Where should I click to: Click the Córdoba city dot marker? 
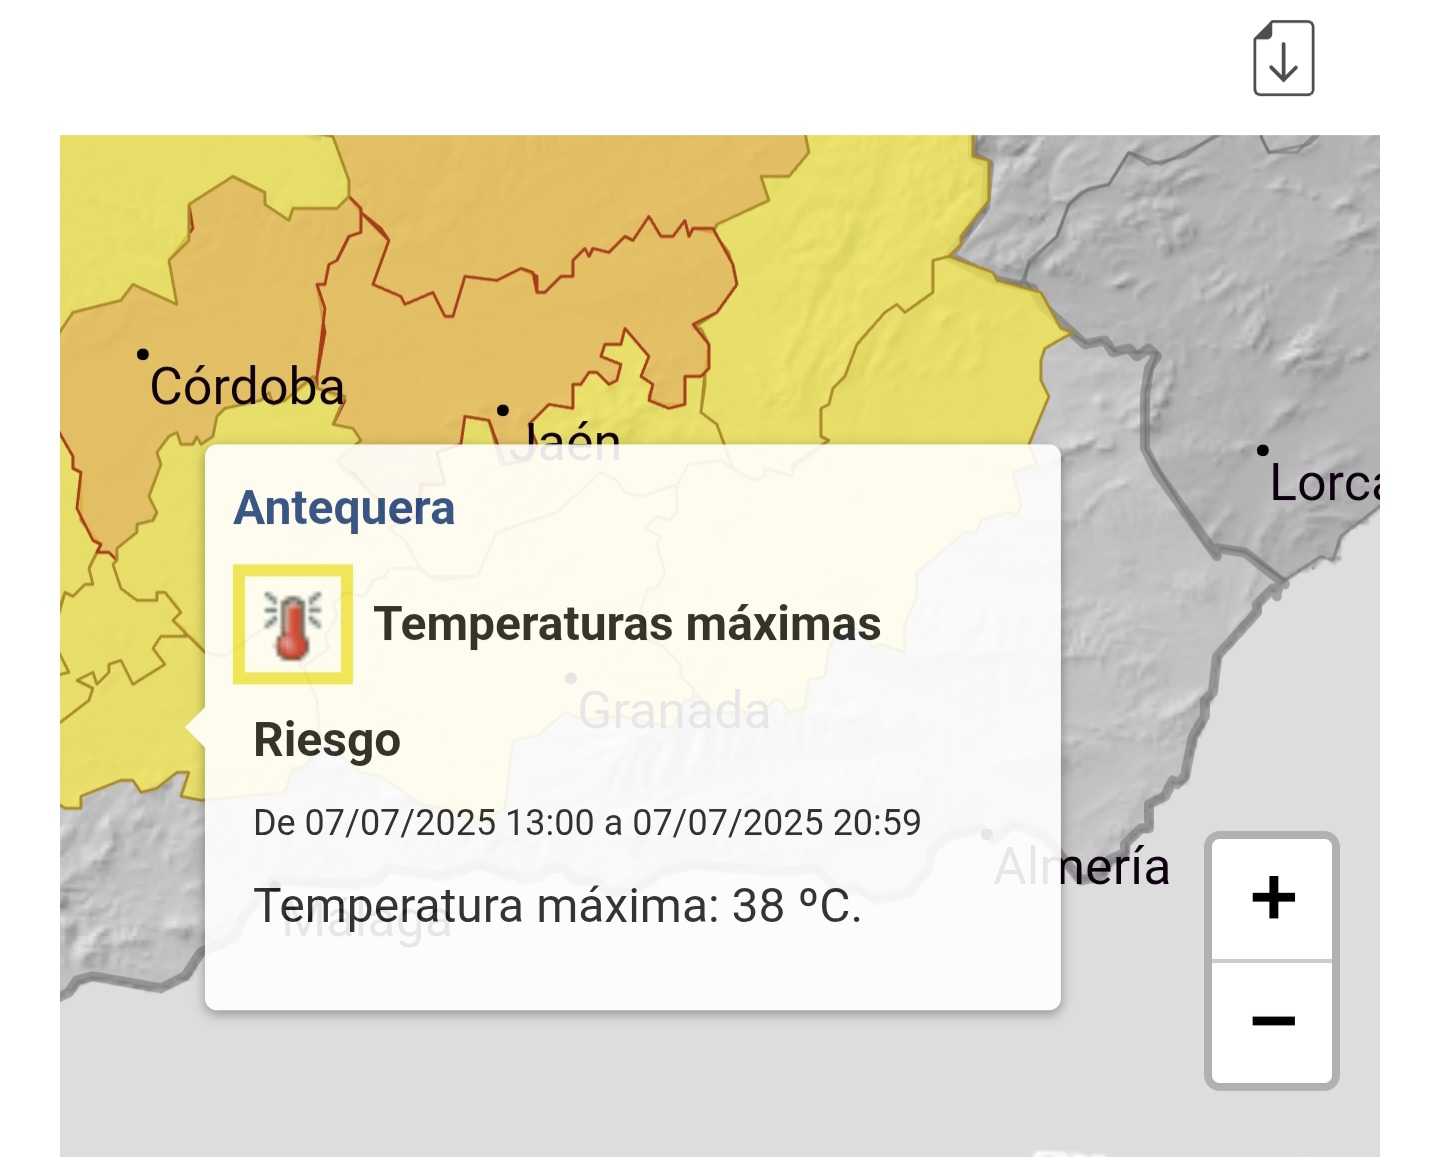[x=143, y=354]
